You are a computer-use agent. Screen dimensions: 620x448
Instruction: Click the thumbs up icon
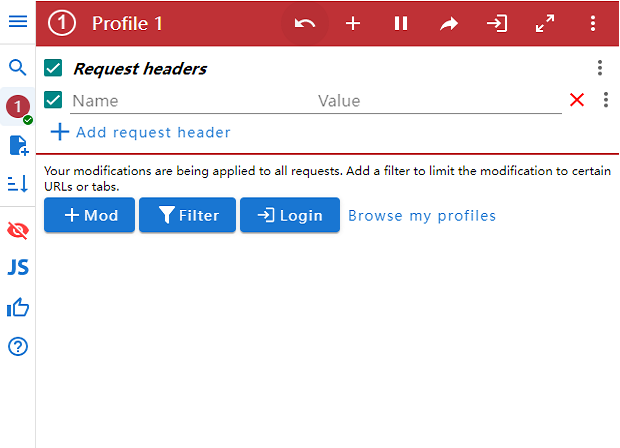[x=17, y=307]
